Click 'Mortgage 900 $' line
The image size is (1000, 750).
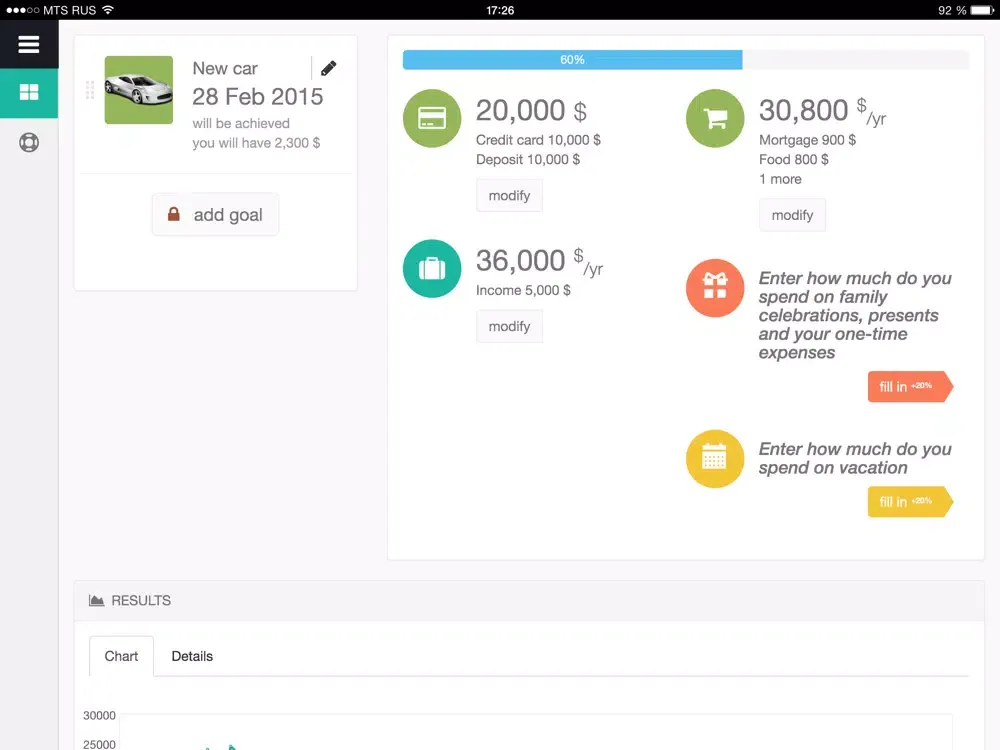807,140
